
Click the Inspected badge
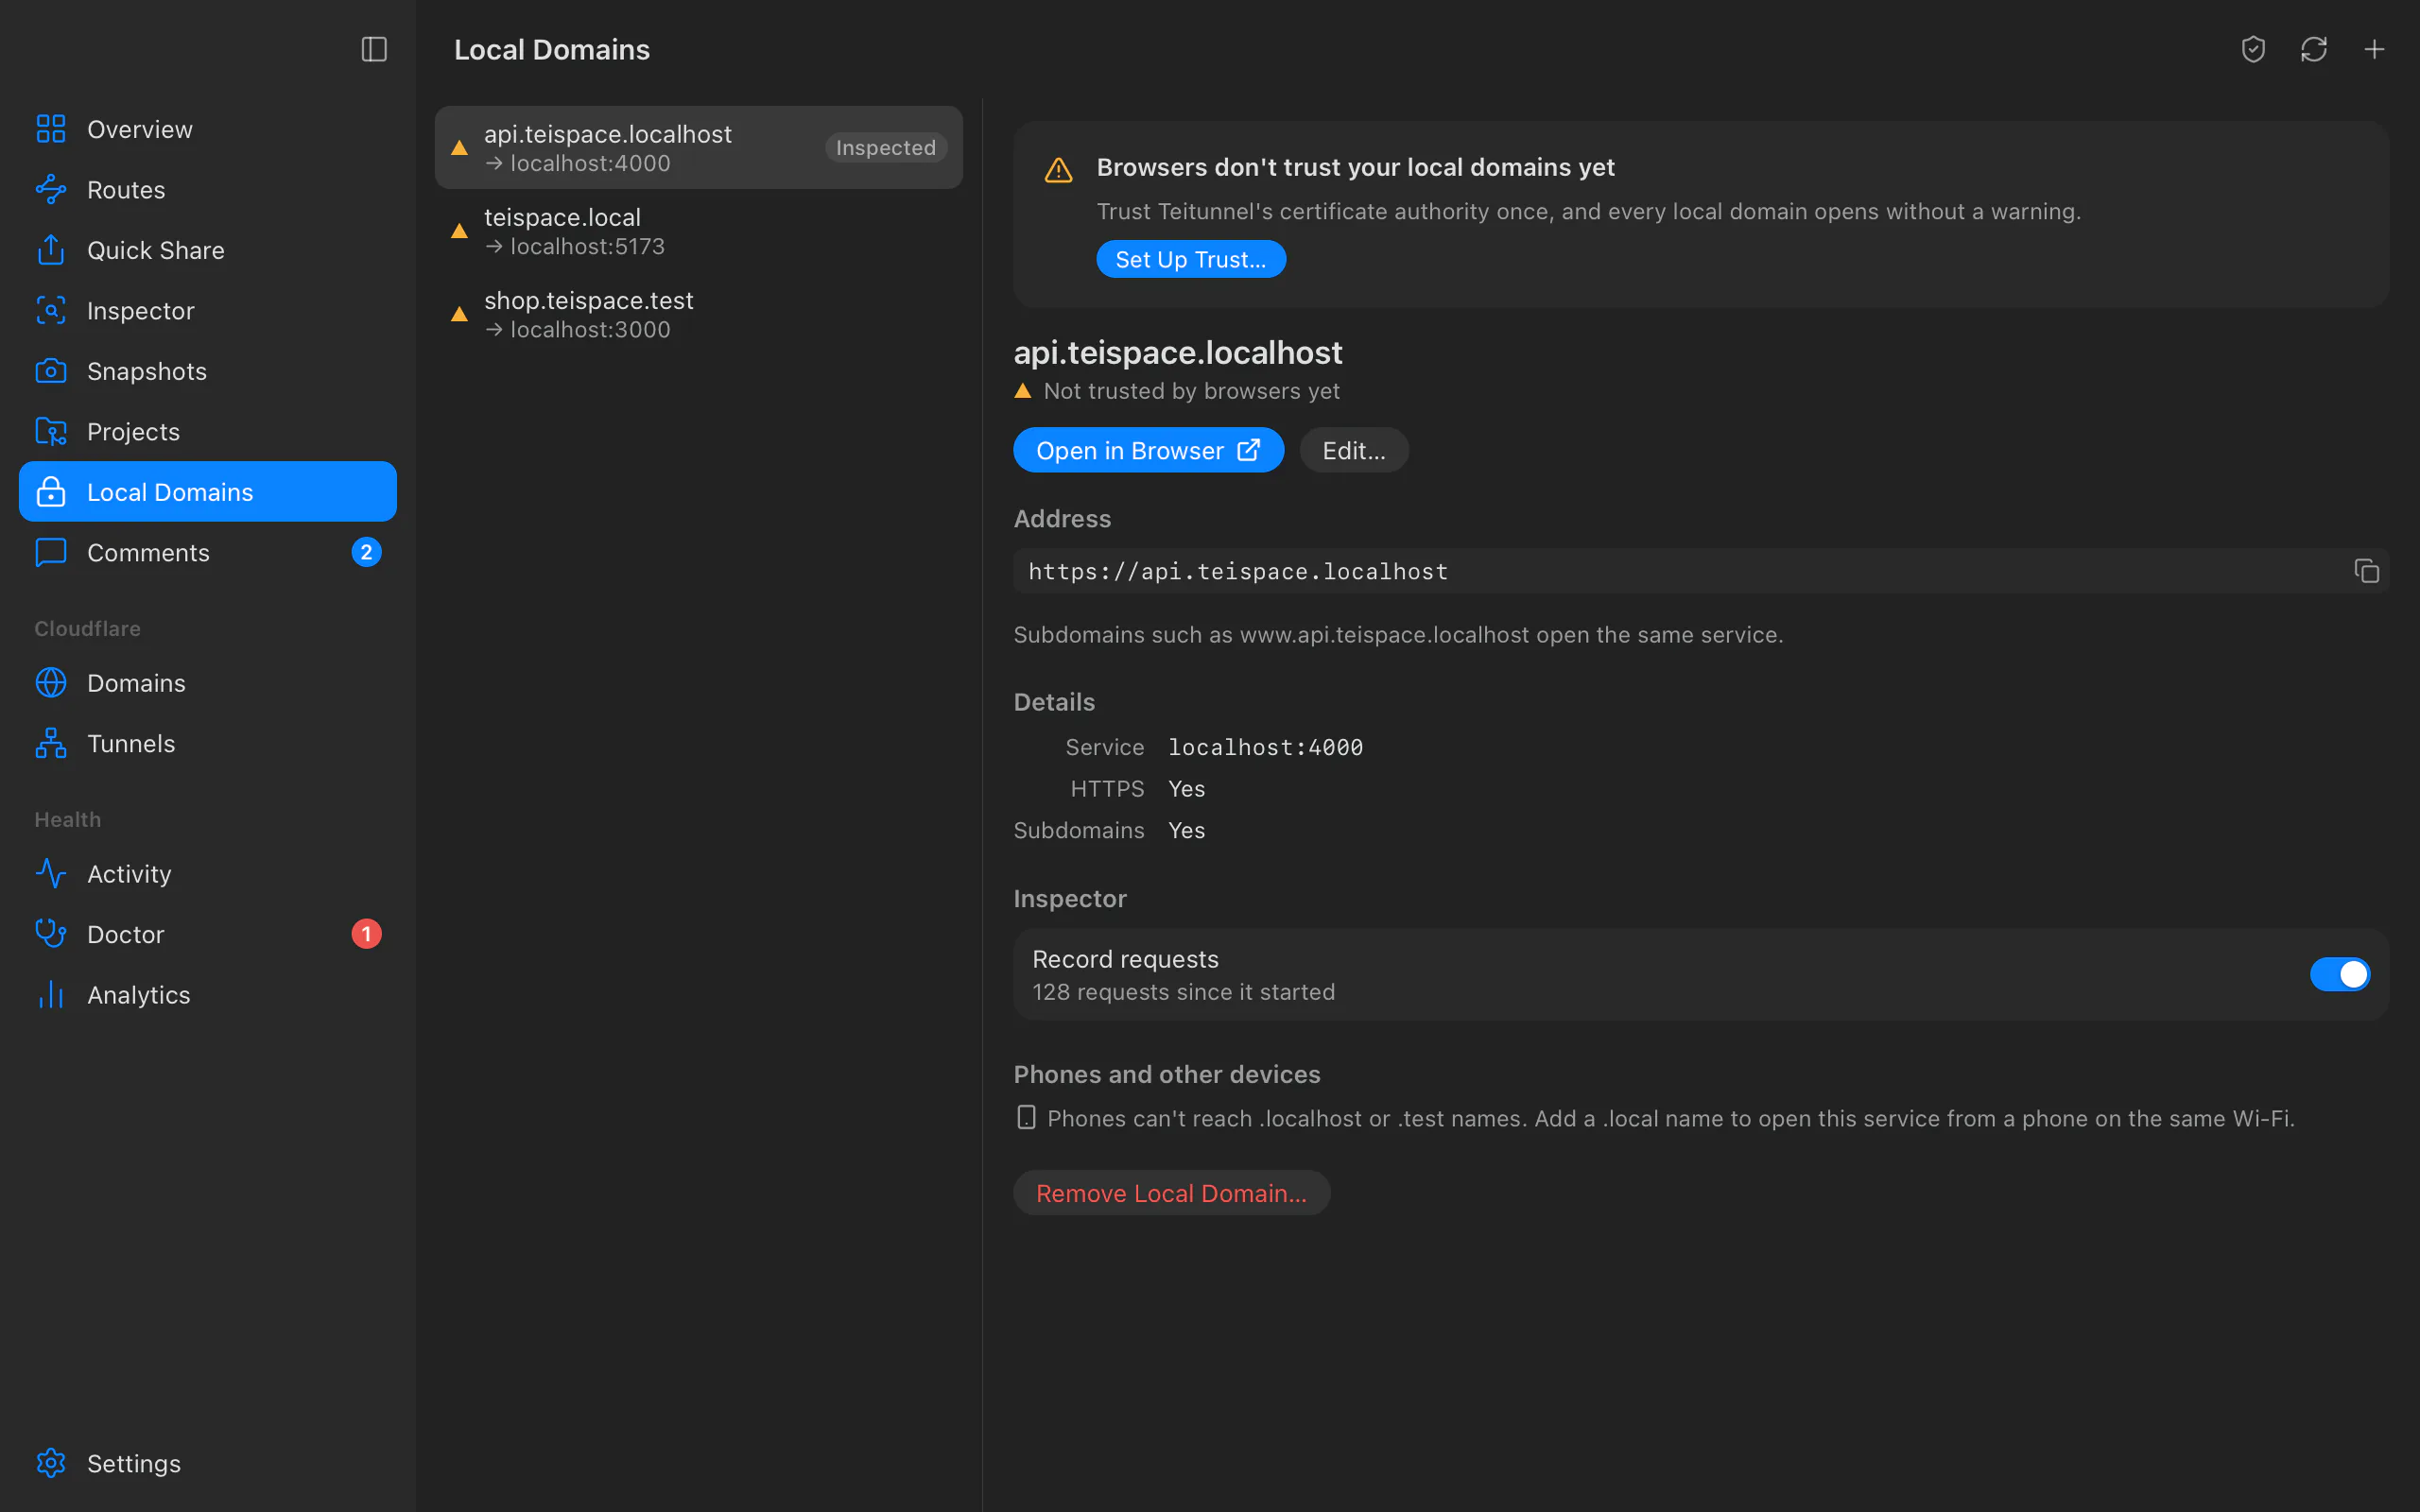click(886, 147)
